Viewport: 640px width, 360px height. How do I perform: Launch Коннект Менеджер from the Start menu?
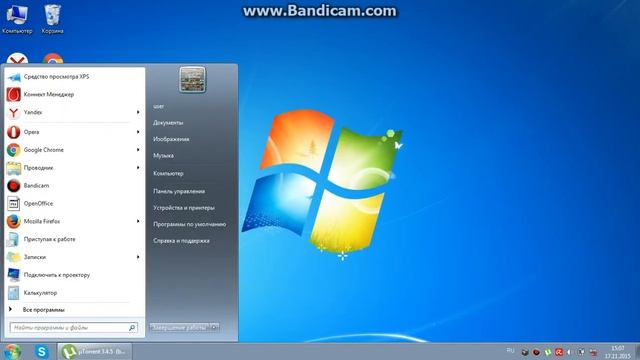(x=74, y=94)
